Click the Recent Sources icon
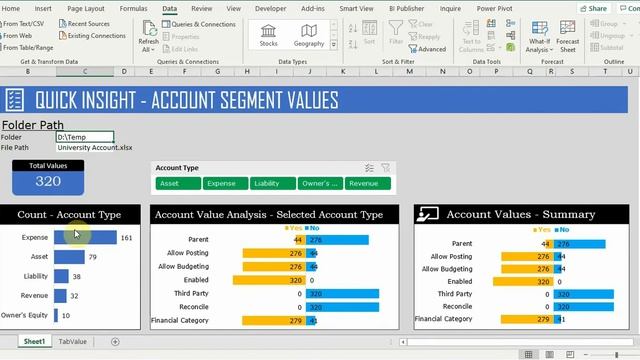This screenshot has height=360, width=640. [x=62, y=24]
